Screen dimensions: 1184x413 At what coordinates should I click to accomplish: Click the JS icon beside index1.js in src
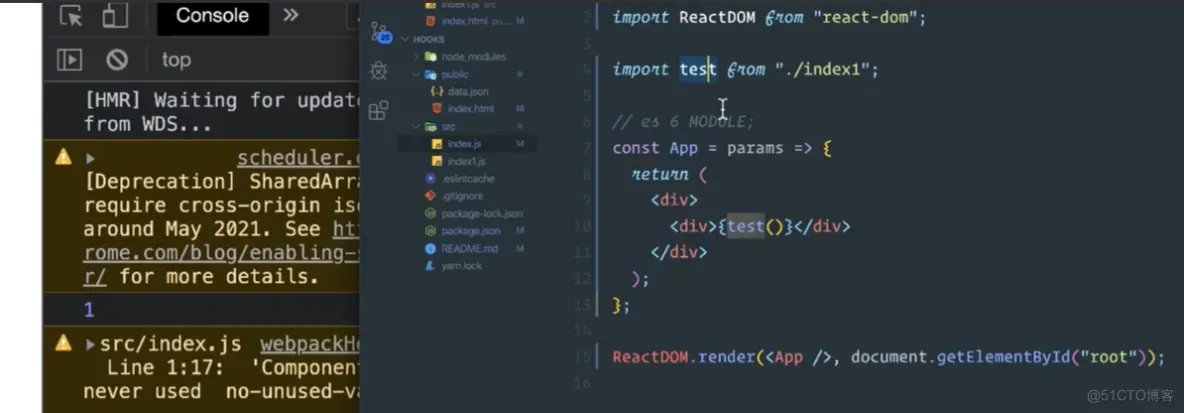436,162
